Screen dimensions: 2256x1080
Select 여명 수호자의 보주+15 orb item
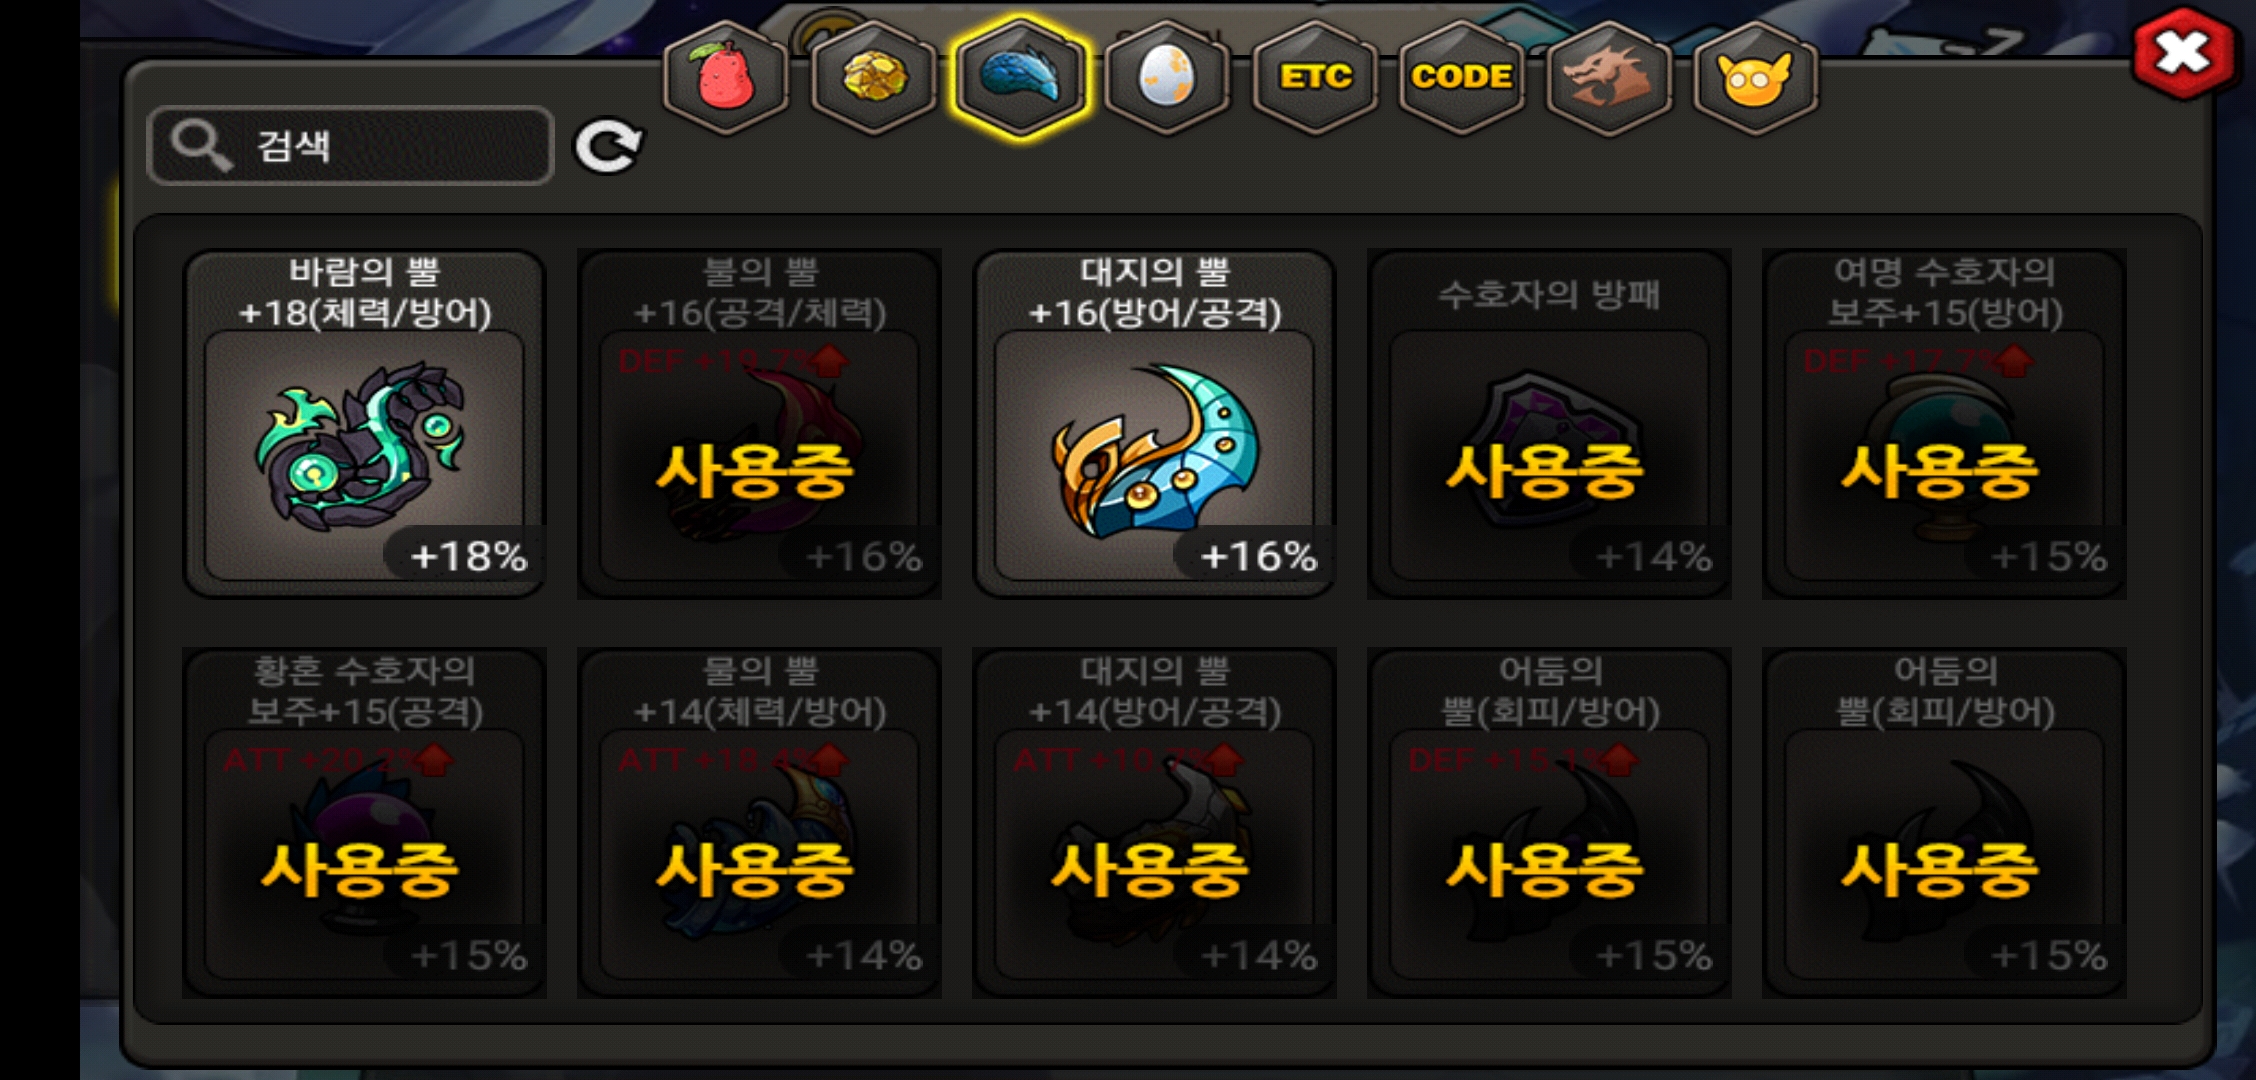[x=1944, y=424]
